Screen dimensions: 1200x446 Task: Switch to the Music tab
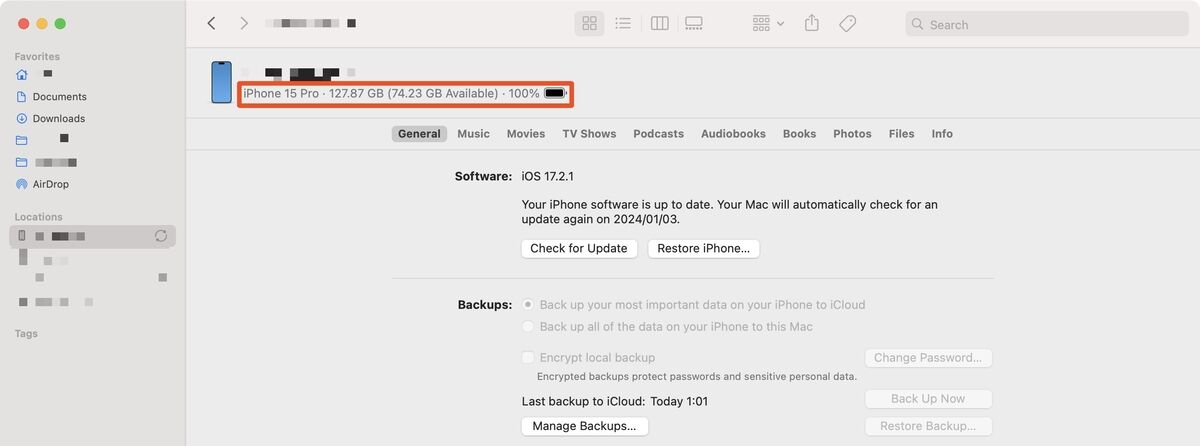click(x=473, y=134)
